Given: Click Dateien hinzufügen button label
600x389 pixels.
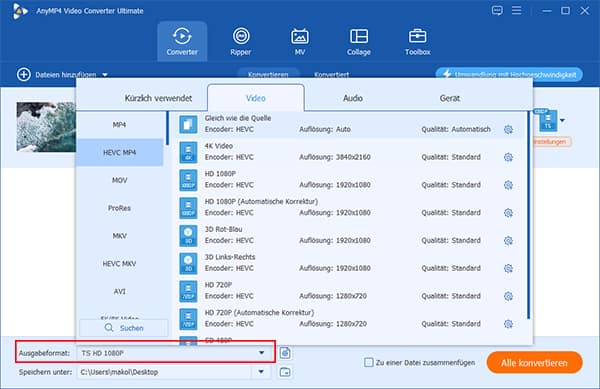Looking at the screenshot, I should coord(66,75).
